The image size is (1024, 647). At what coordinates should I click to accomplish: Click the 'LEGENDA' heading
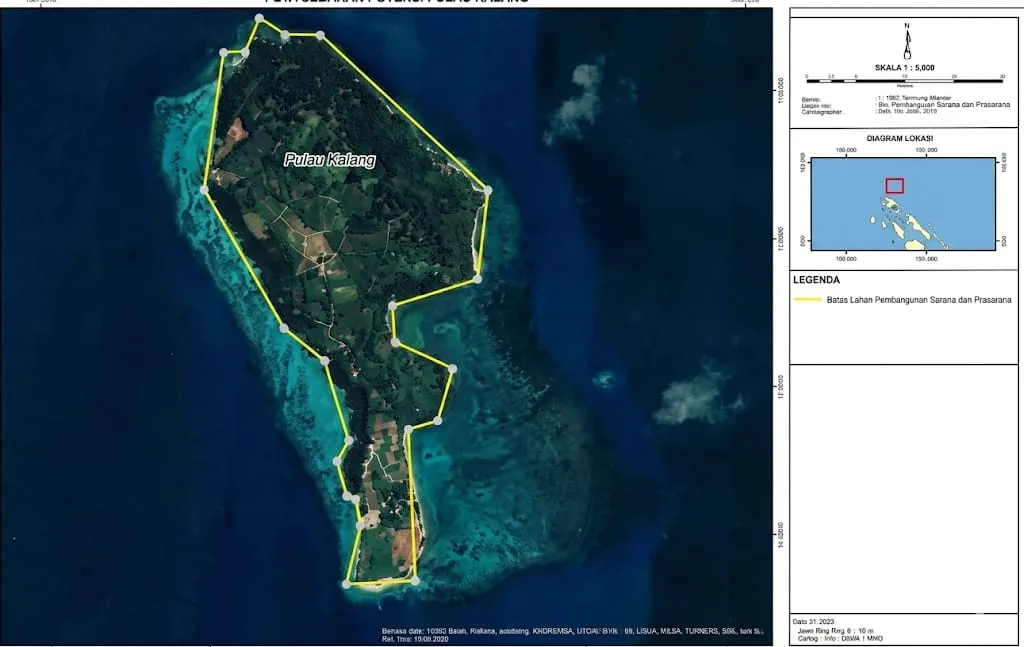pos(816,280)
